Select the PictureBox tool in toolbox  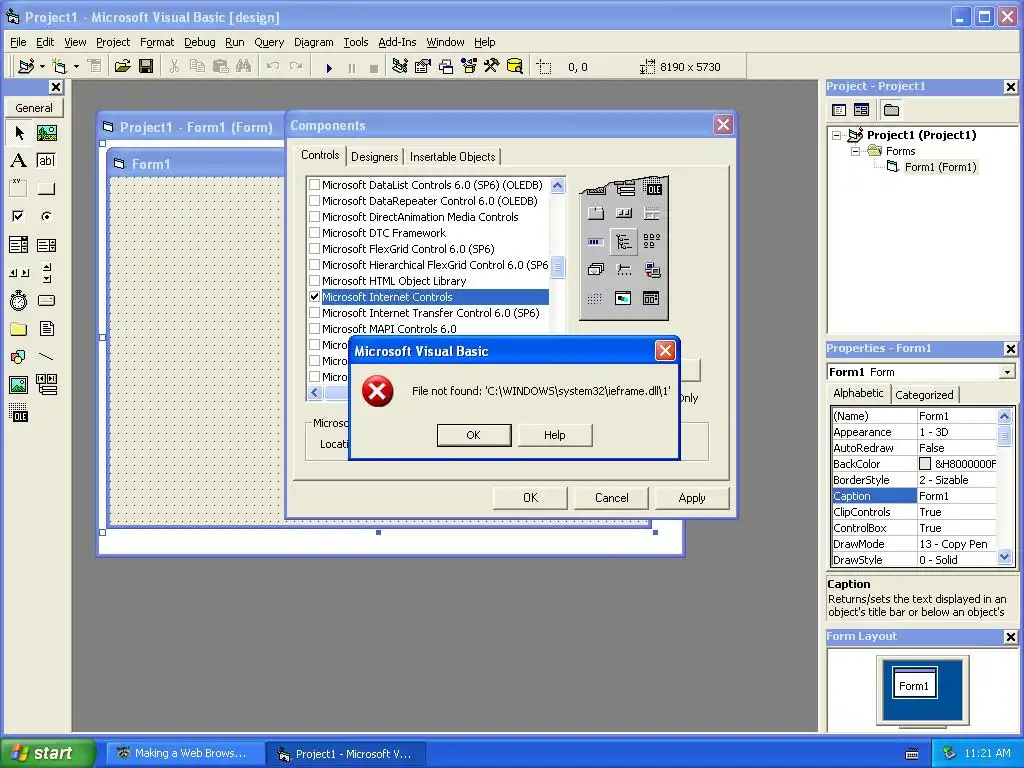click(46, 133)
